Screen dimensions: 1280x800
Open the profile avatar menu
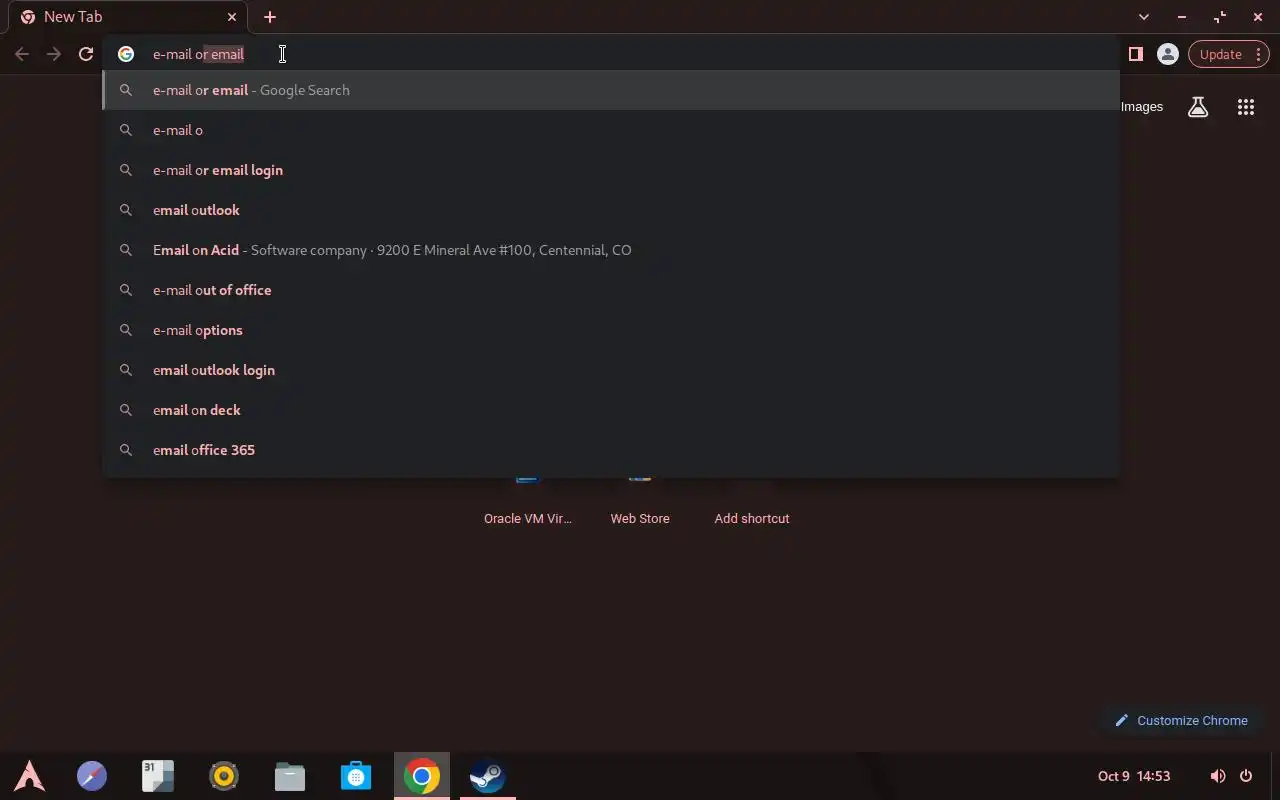click(x=1167, y=54)
